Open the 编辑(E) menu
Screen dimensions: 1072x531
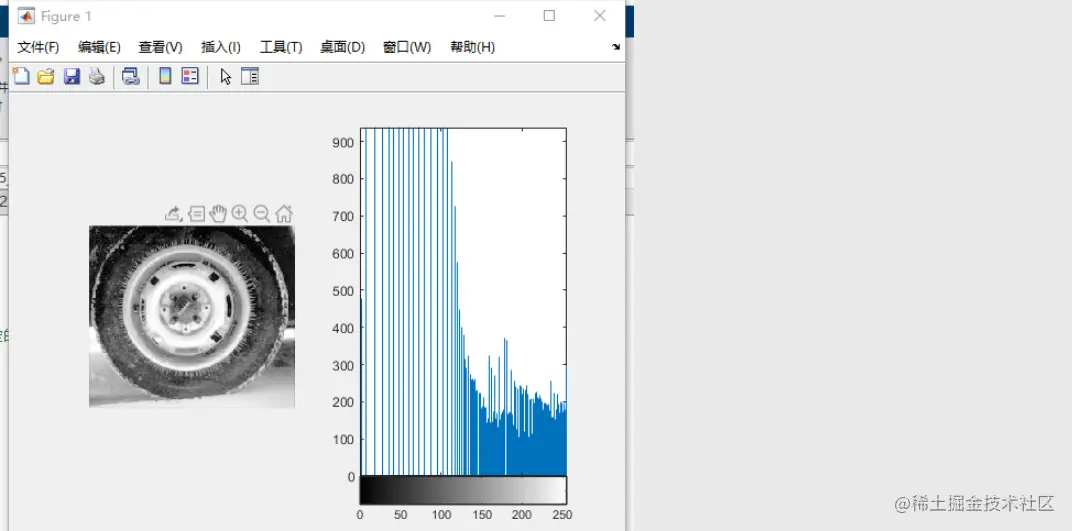pos(99,47)
